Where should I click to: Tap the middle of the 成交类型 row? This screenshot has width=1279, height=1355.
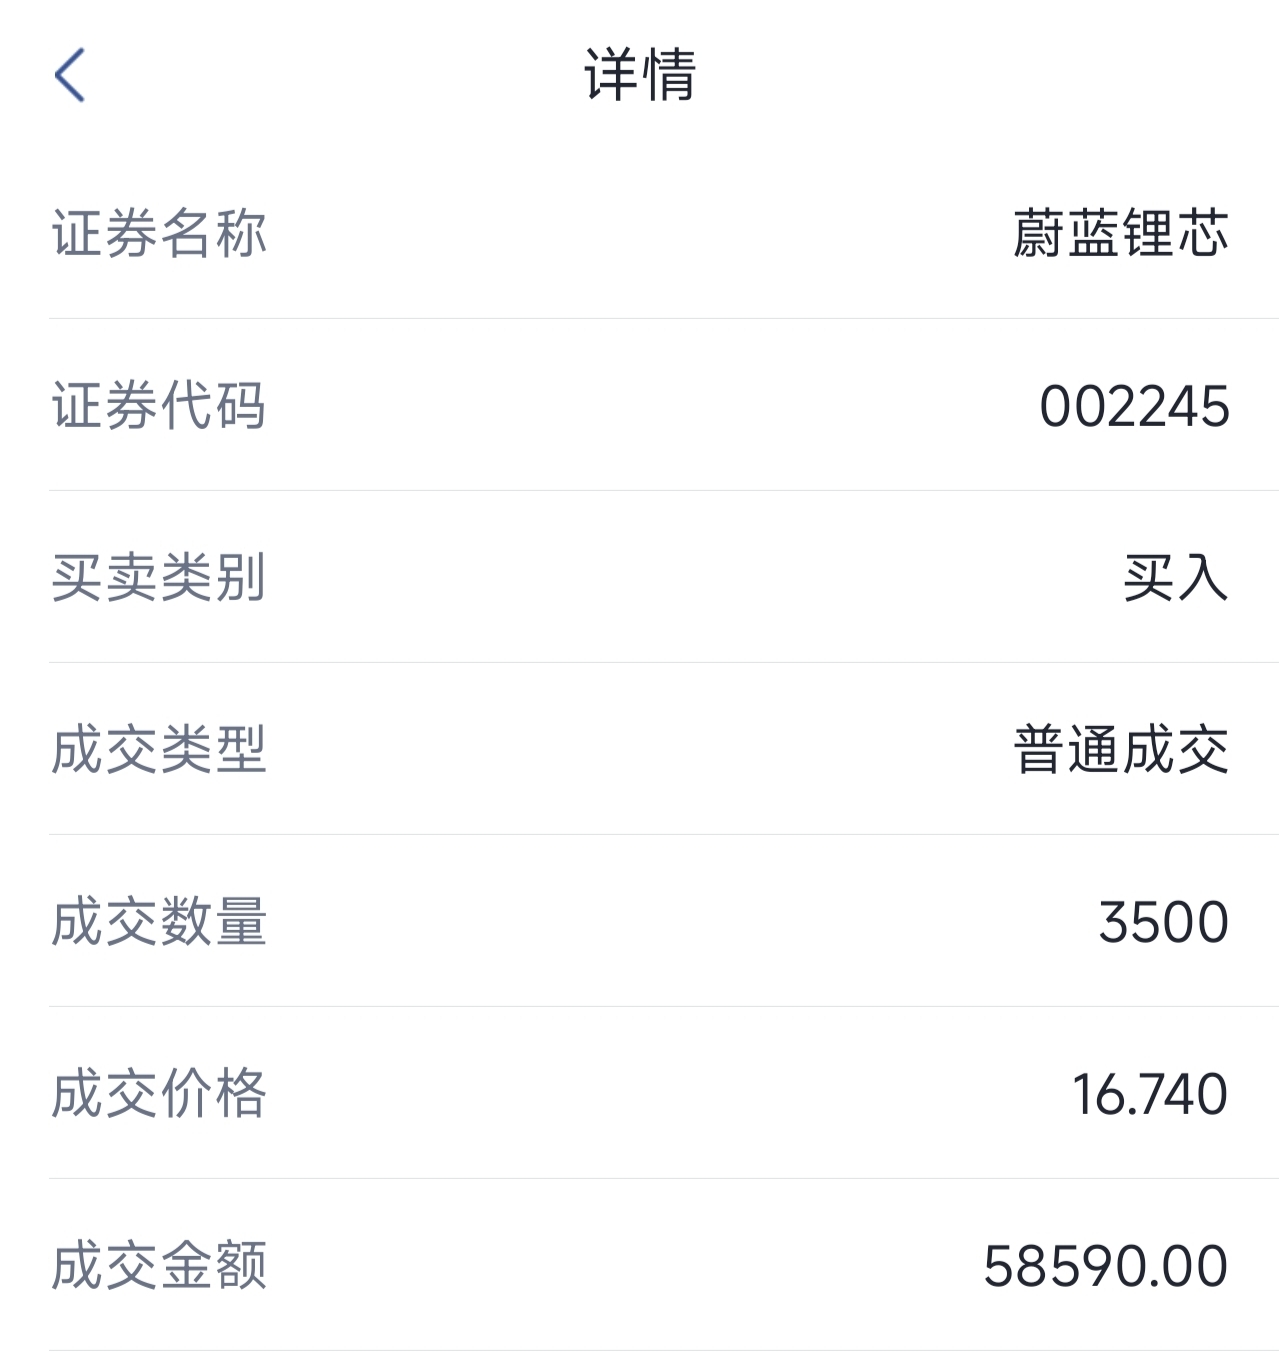coord(640,750)
